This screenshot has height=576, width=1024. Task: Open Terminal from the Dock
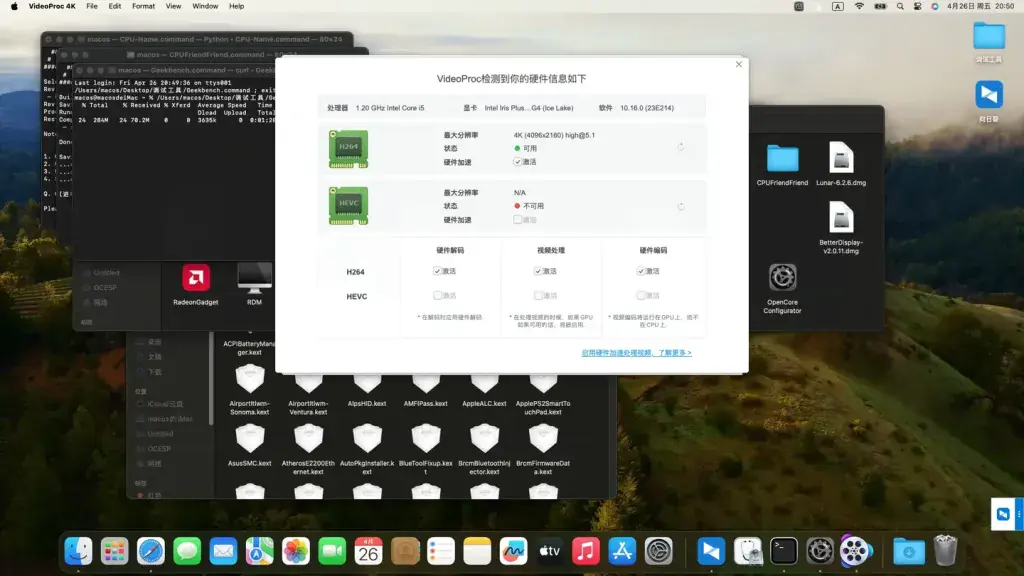point(784,551)
